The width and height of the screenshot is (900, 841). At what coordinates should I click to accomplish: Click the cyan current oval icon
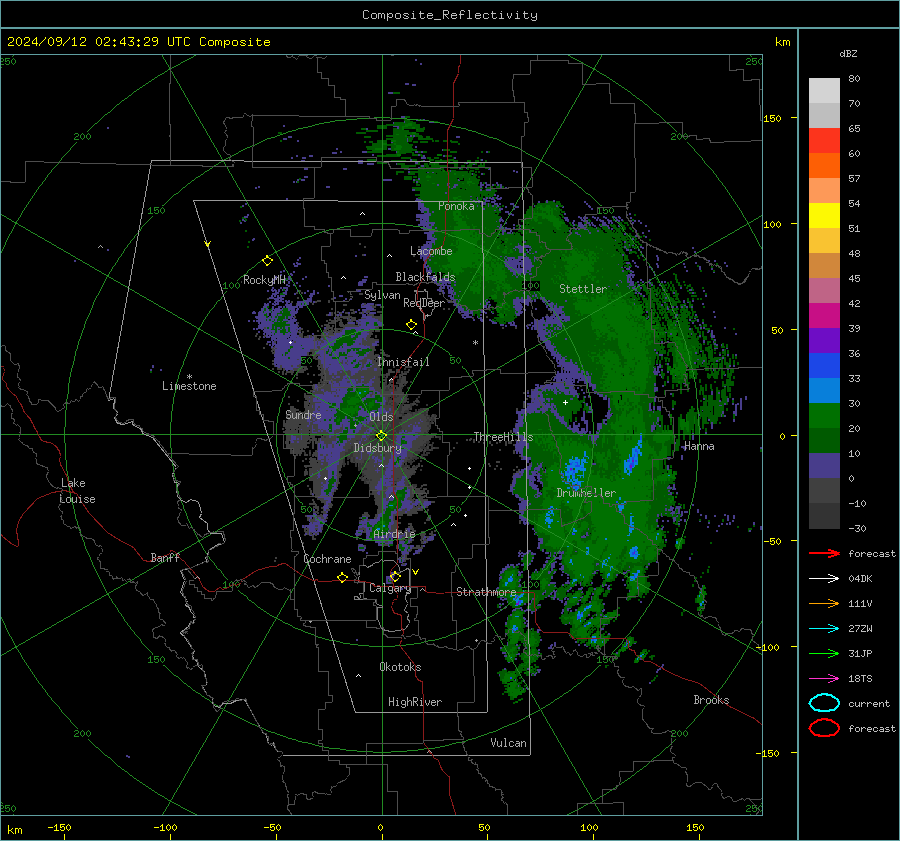coord(824,703)
